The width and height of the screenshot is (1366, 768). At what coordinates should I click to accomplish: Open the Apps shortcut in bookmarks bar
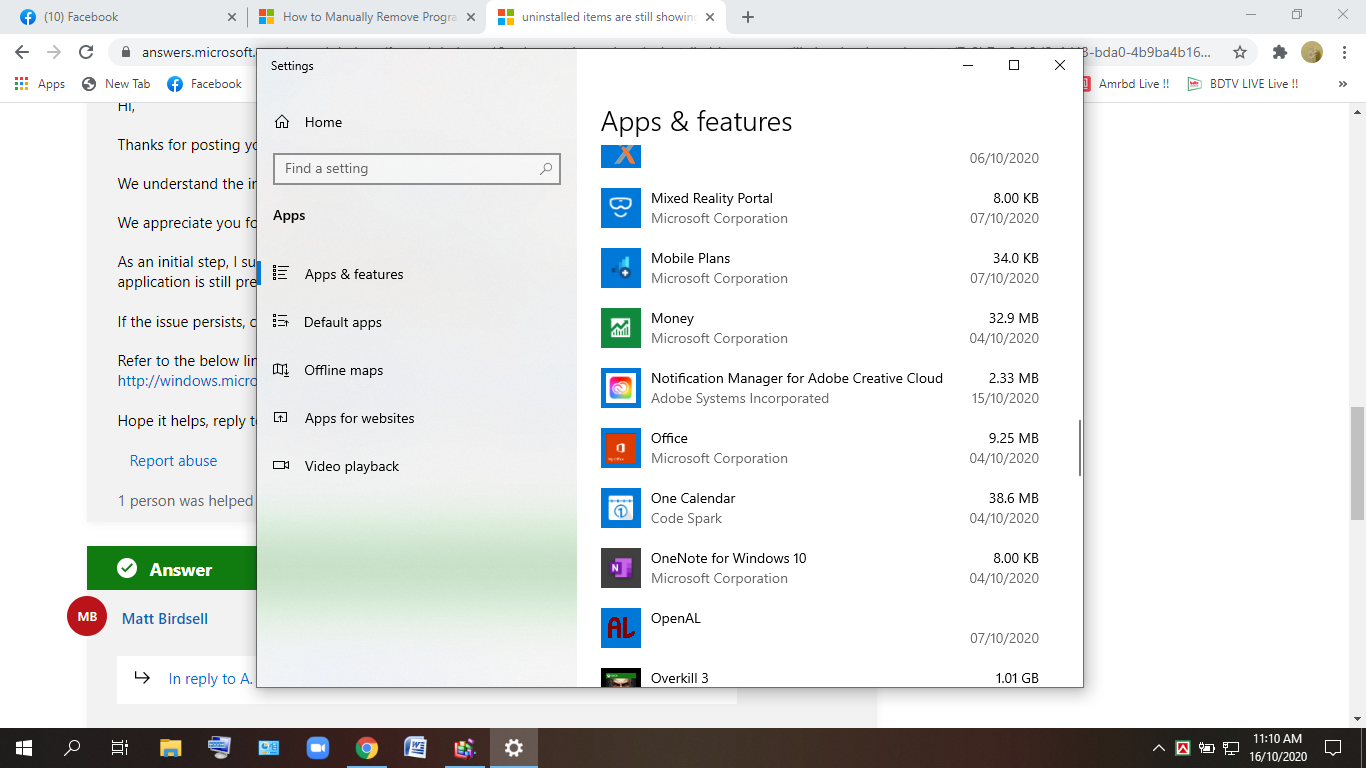(x=40, y=84)
